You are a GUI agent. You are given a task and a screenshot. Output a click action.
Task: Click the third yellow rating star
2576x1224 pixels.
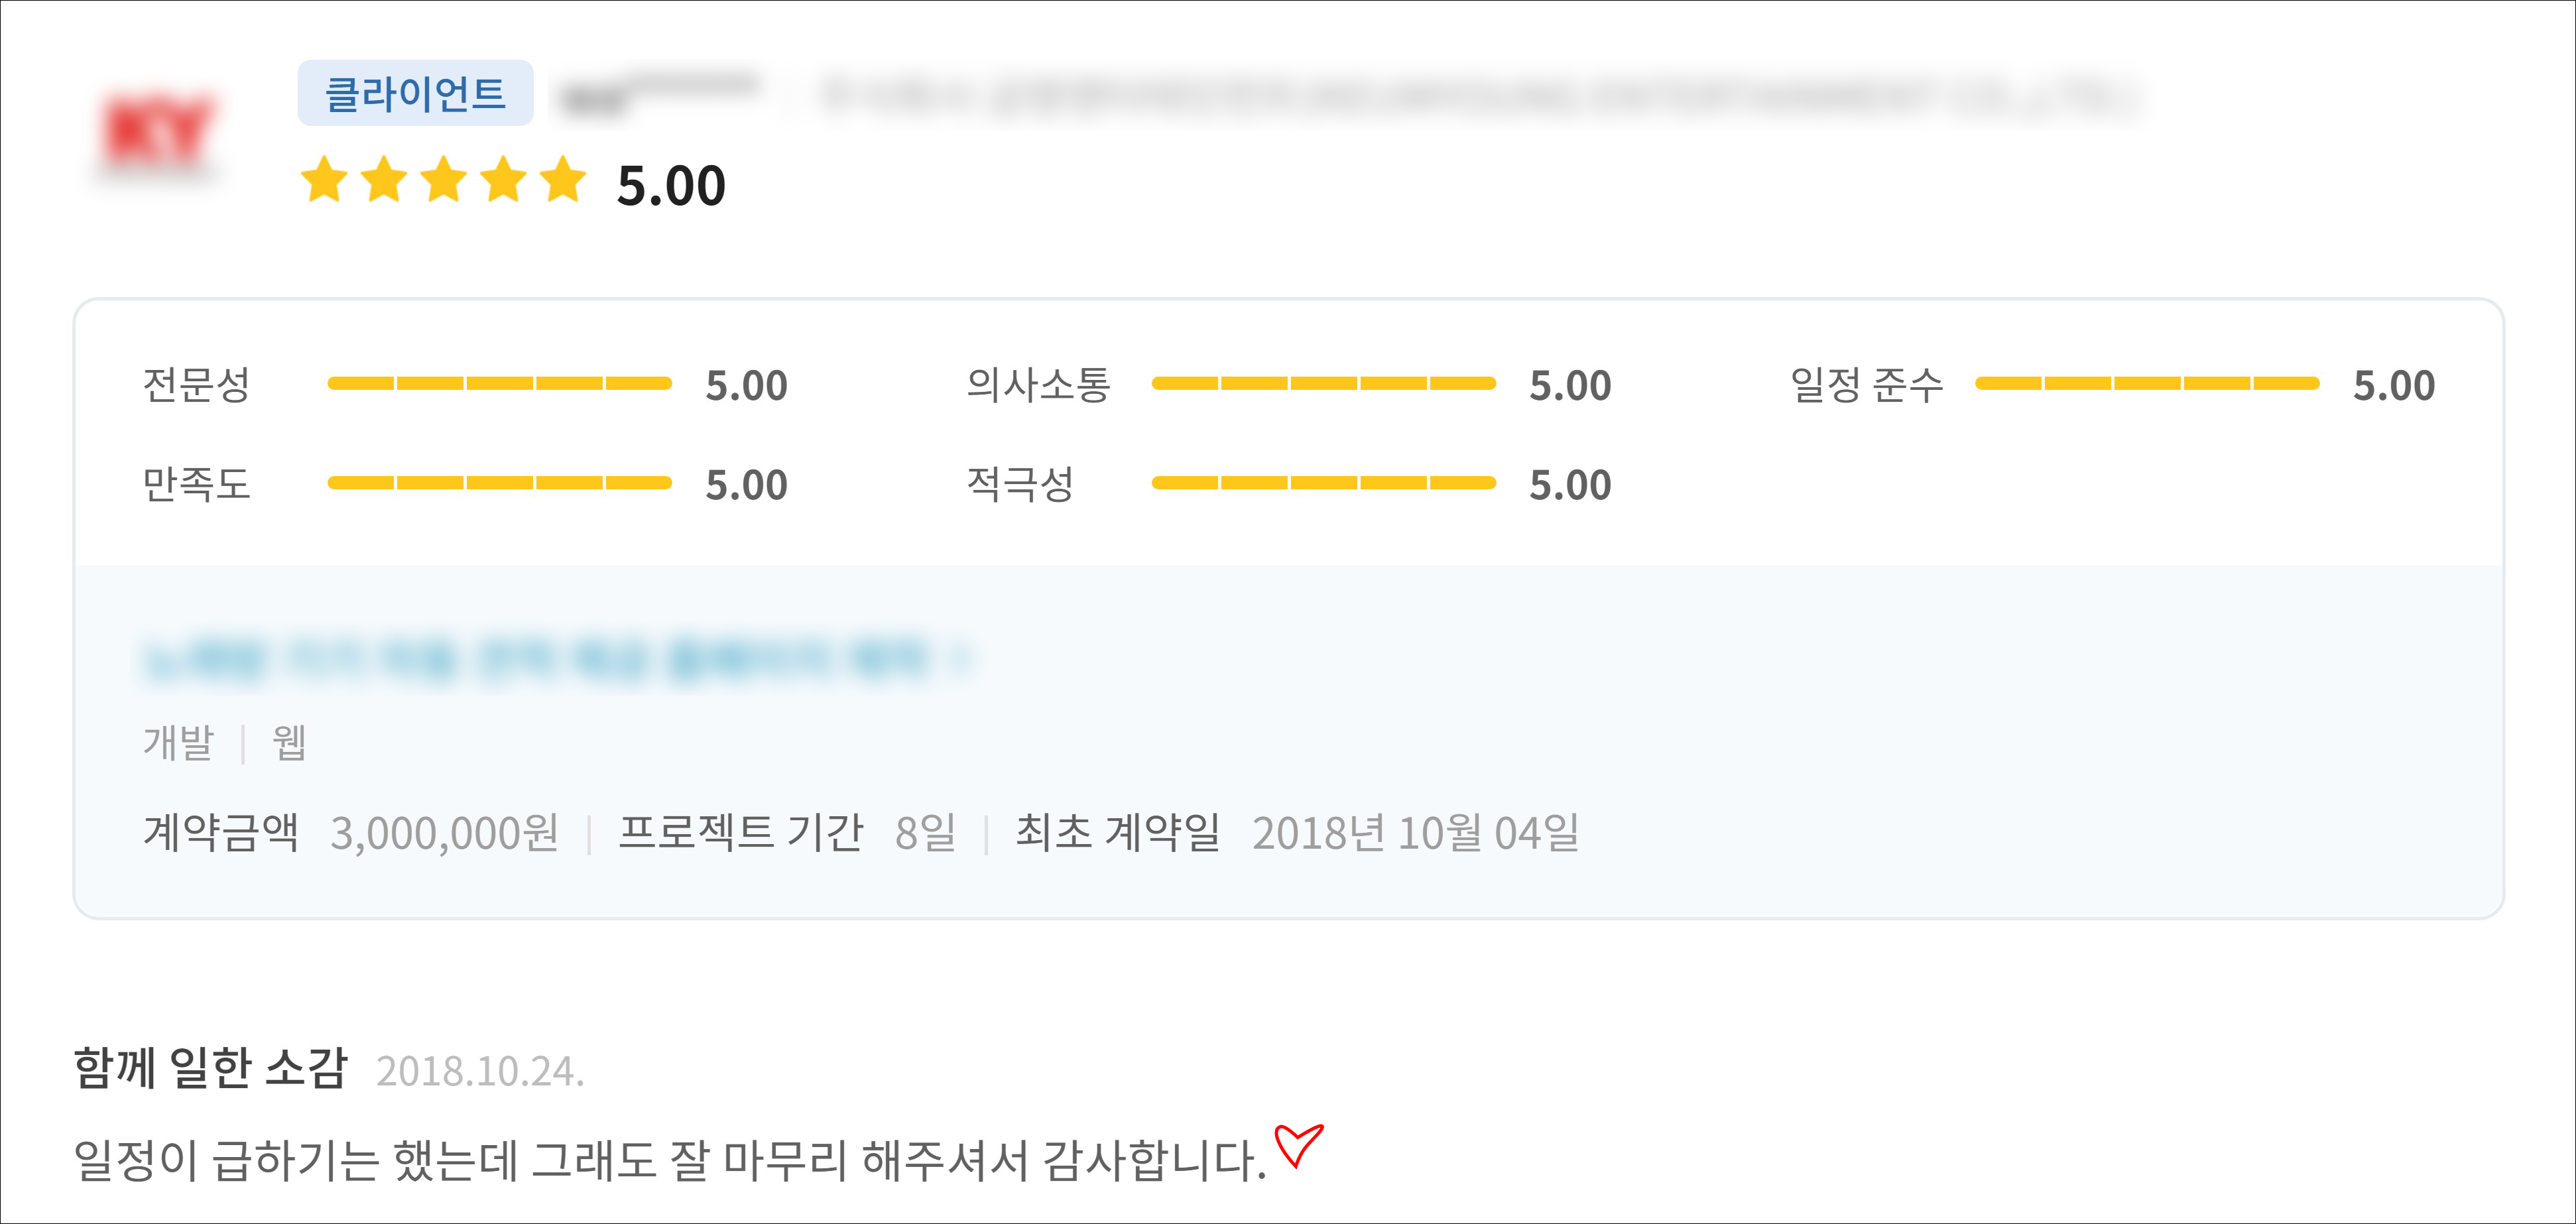click(x=444, y=180)
